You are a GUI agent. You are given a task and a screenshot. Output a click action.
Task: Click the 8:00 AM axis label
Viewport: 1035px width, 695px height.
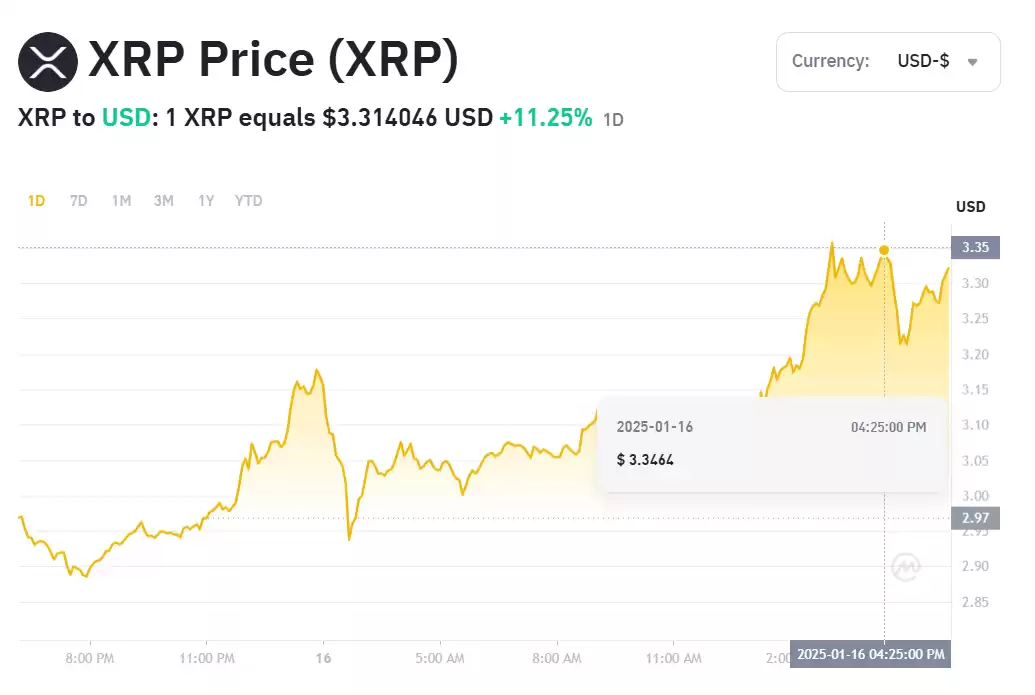coord(556,658)
